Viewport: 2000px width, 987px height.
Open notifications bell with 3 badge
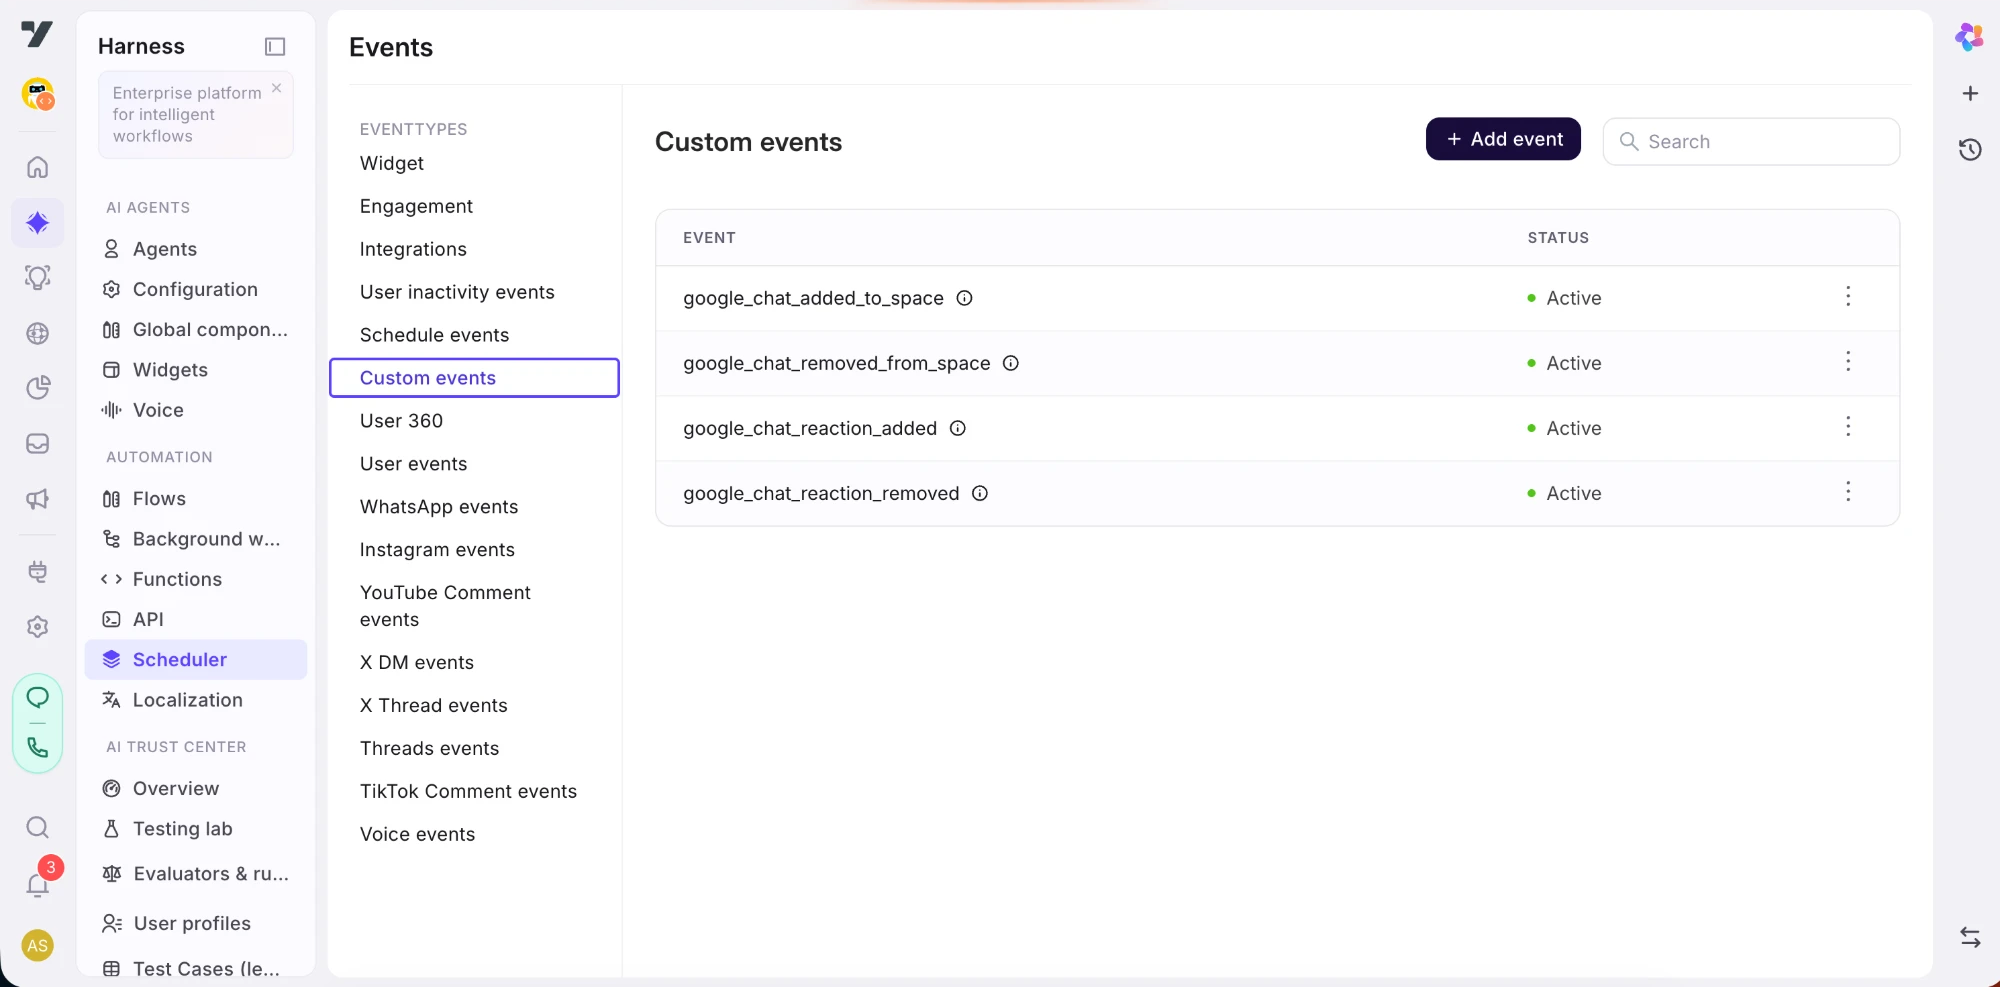pyautogui.click(x=38, y=884)
